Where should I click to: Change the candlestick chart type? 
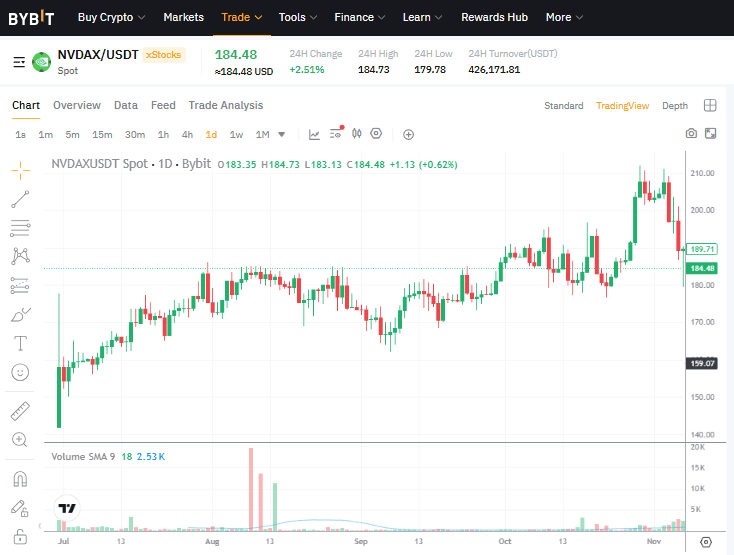click(357, 134)
